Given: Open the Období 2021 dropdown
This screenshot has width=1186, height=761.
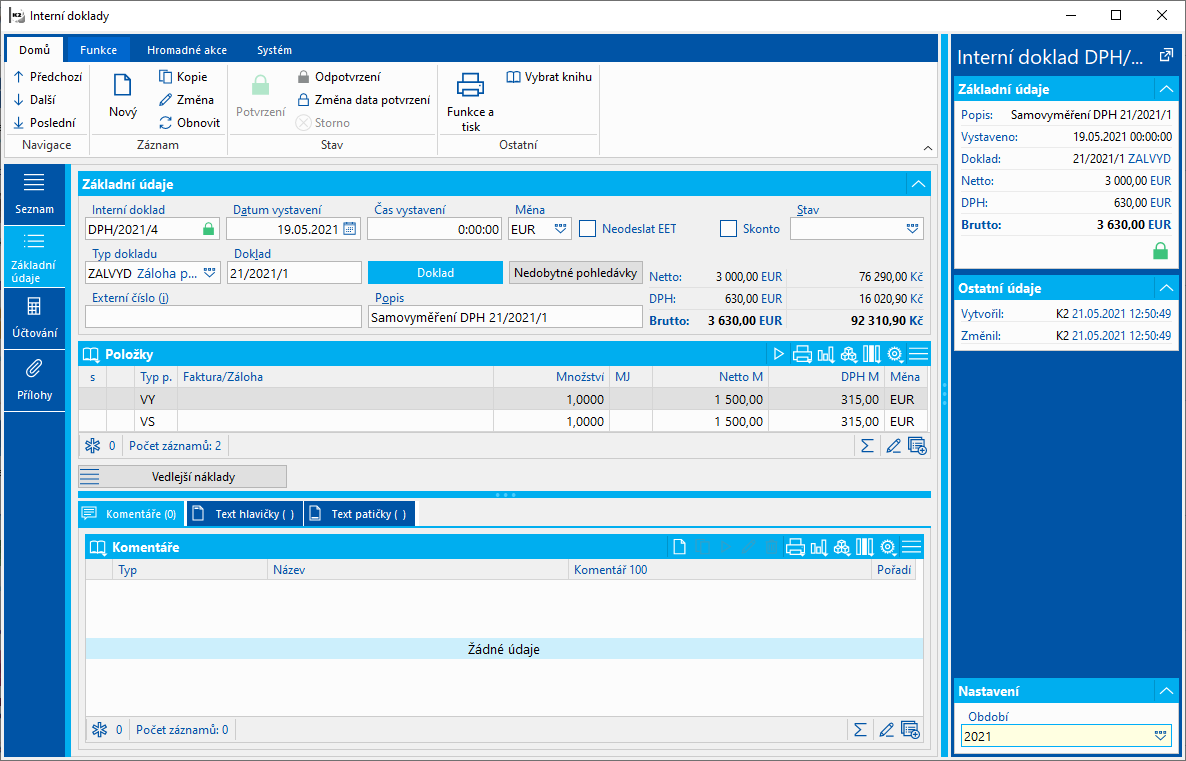Looking at the screenshot, I should (1160, 736).
